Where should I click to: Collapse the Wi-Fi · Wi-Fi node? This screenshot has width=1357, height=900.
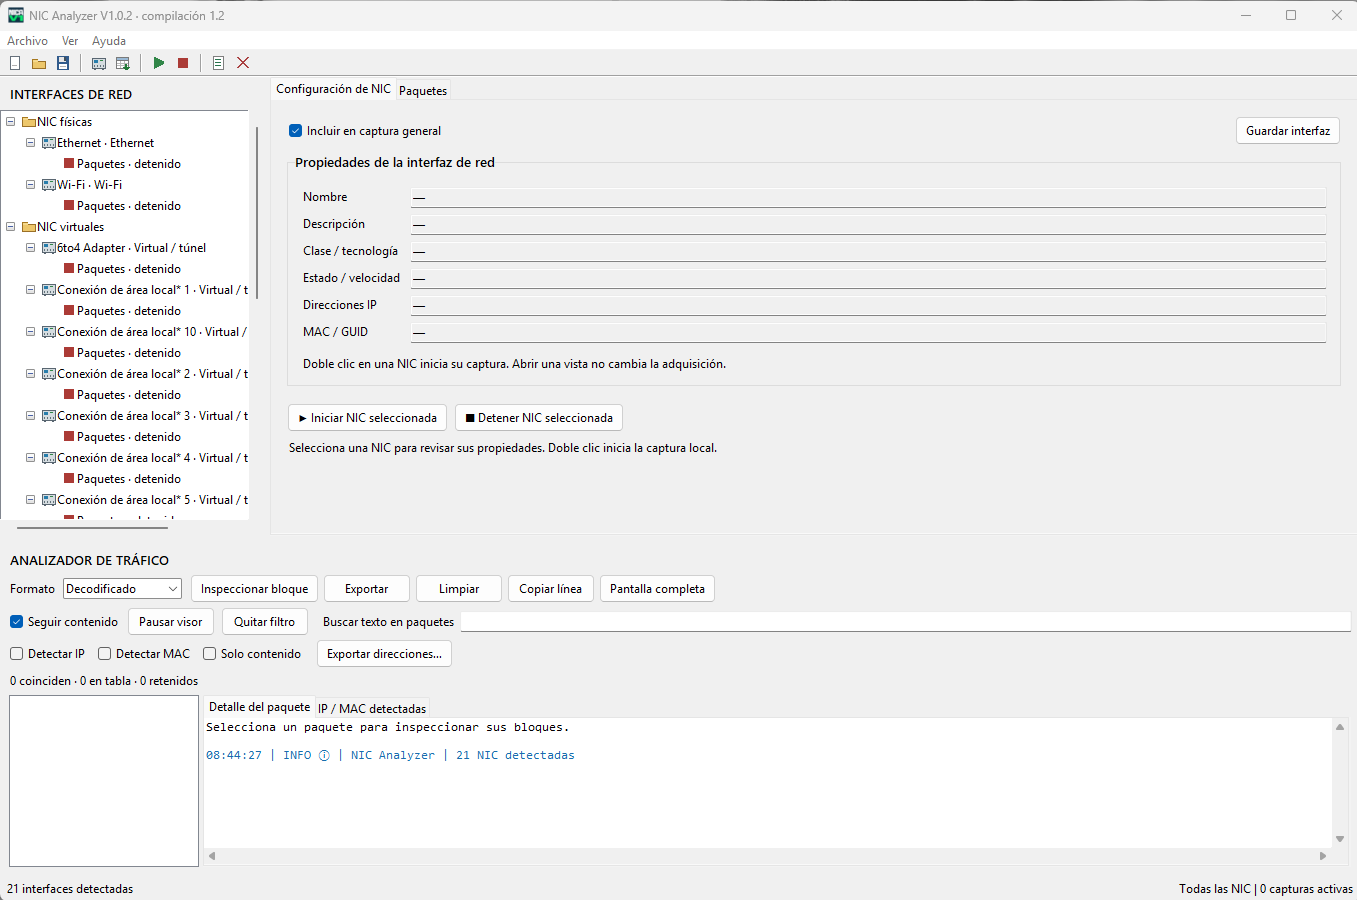pyautogui.click(x=31, y=185)
